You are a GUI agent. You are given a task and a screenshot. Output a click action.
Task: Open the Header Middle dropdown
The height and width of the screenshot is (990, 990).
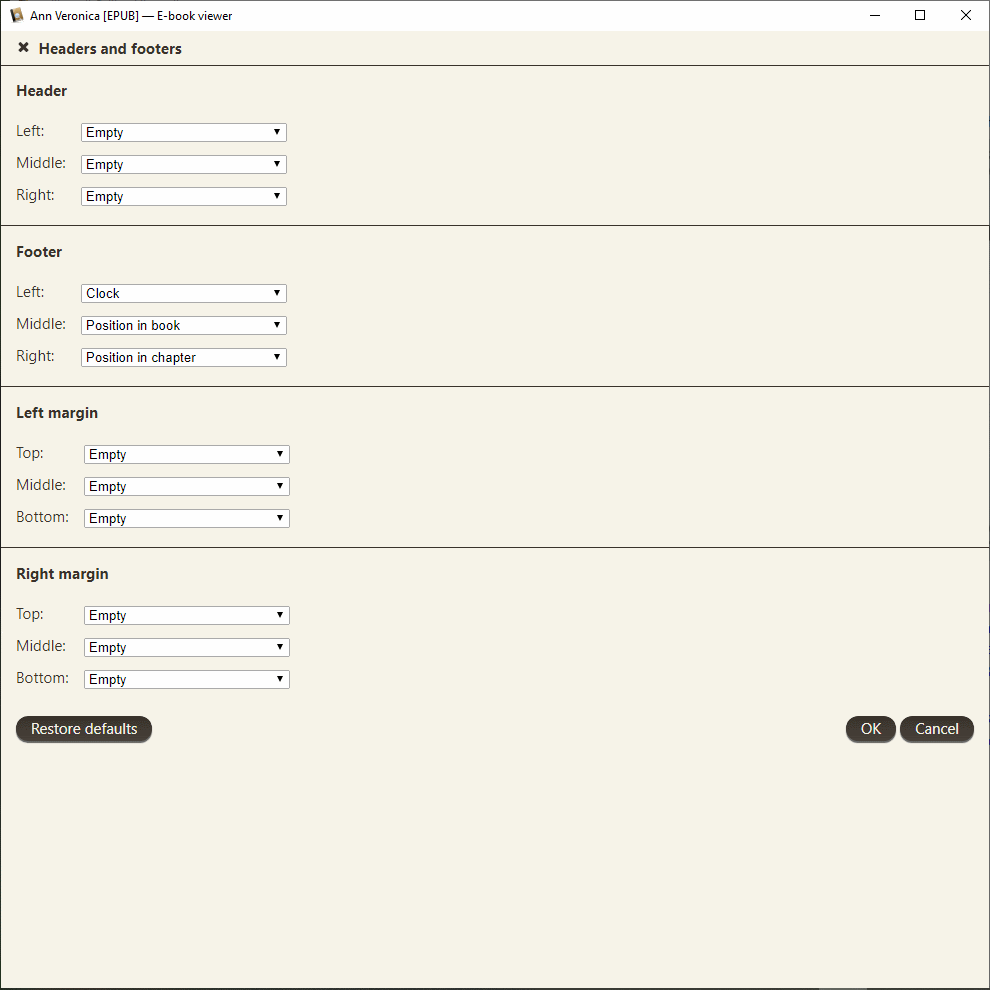(x=184, y=164)
